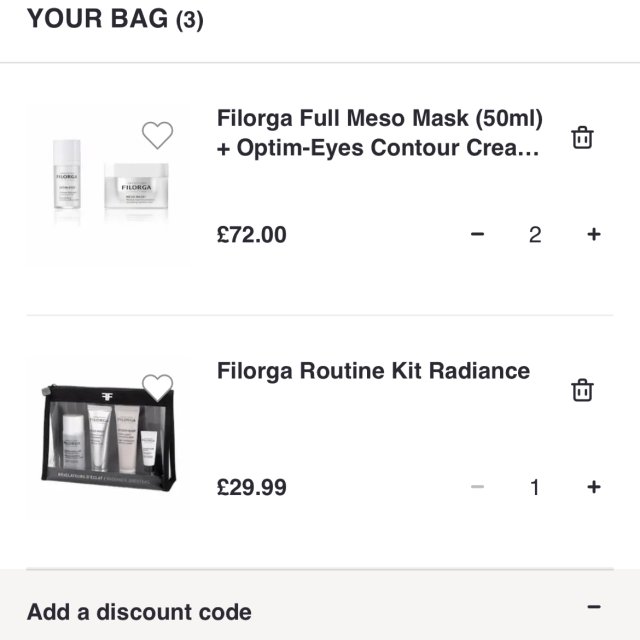
Task: Click the Add a discount code label
Action: [x=139, y=611]
